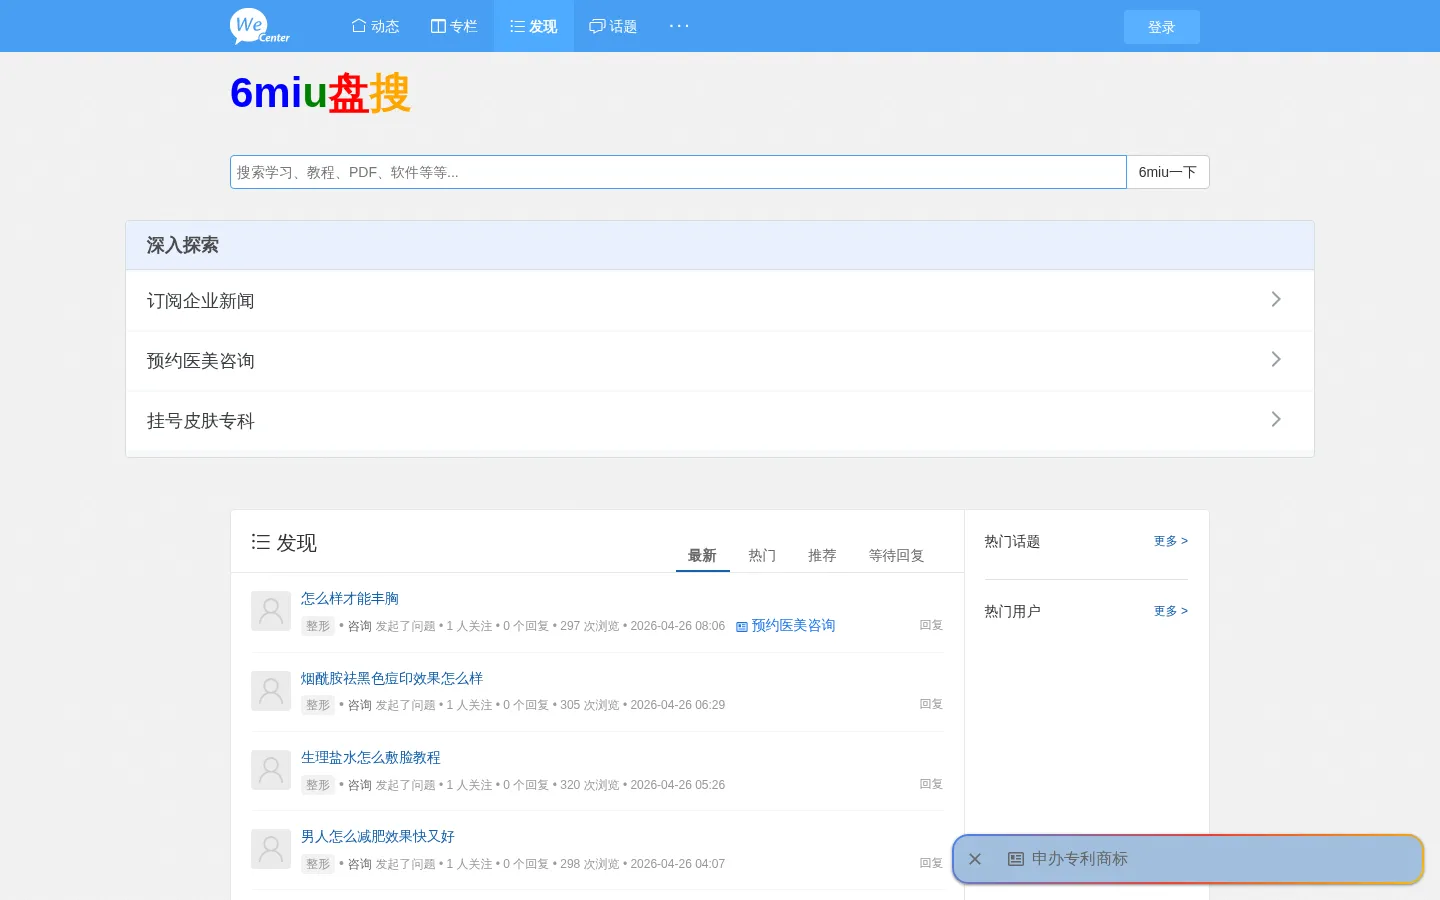Click 整形 tag under 烟酰胺 question
1440x900 pixels.
click(x=318, y=705)
